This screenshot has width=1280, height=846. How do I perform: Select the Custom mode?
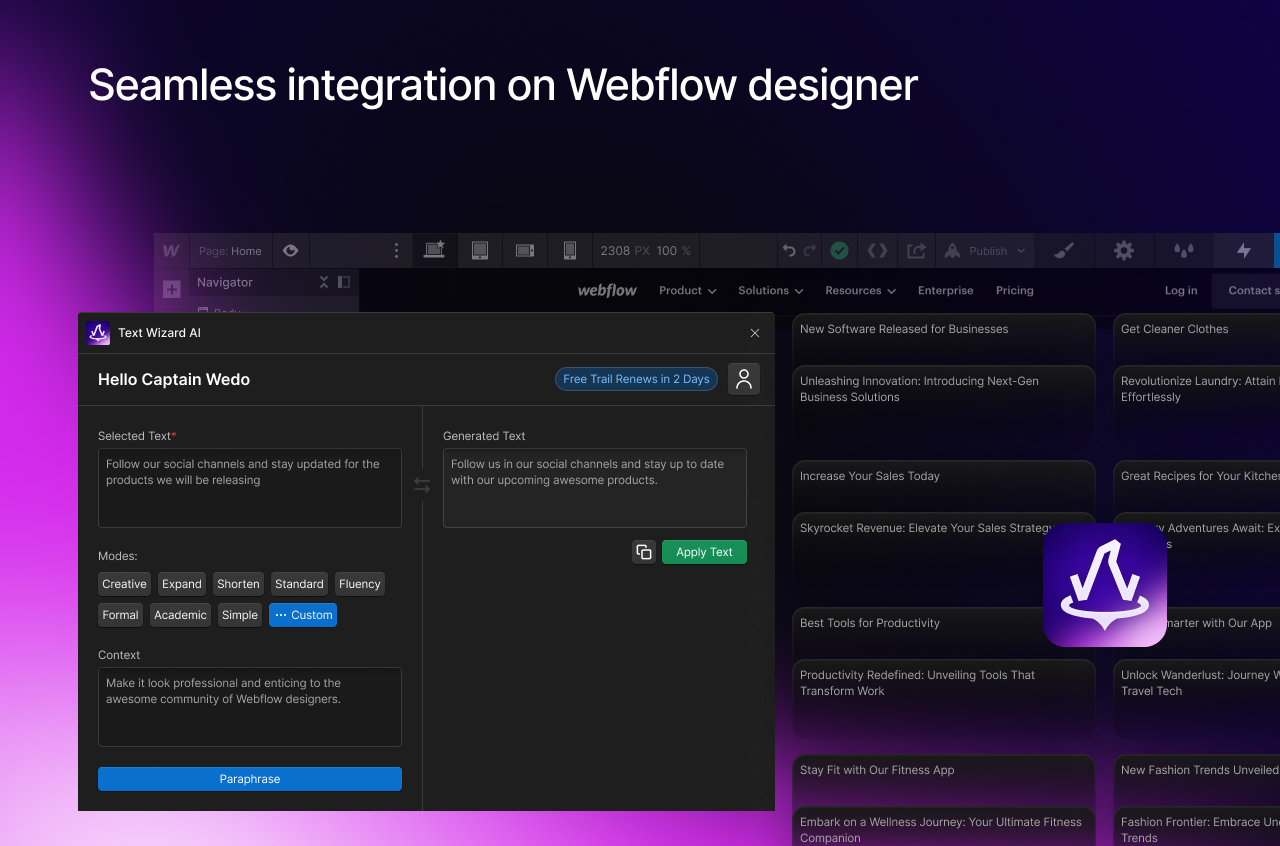pyautogui.click(x=303, y=615)
